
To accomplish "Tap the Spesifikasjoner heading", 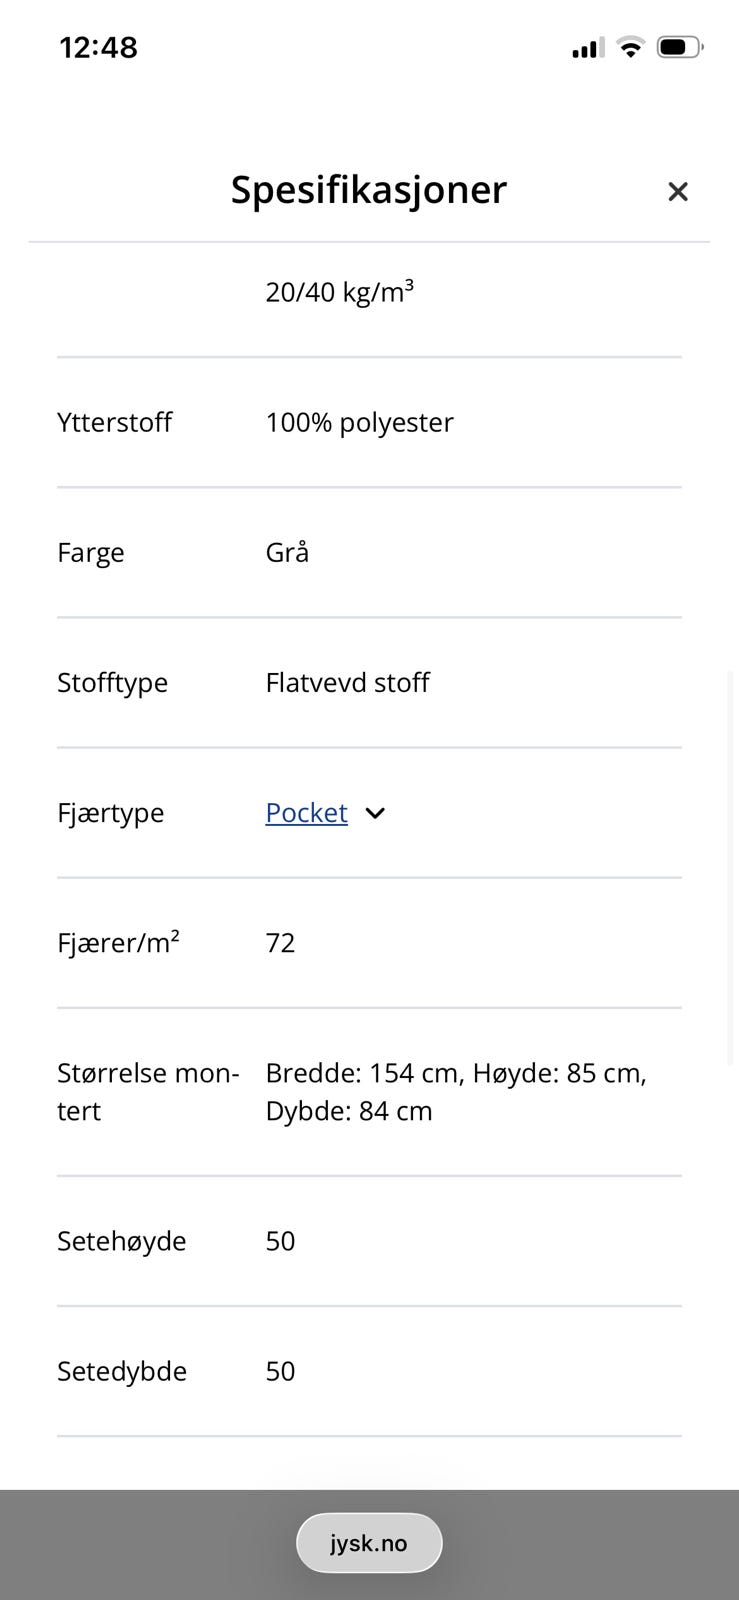I will click(x=369, y=190).
